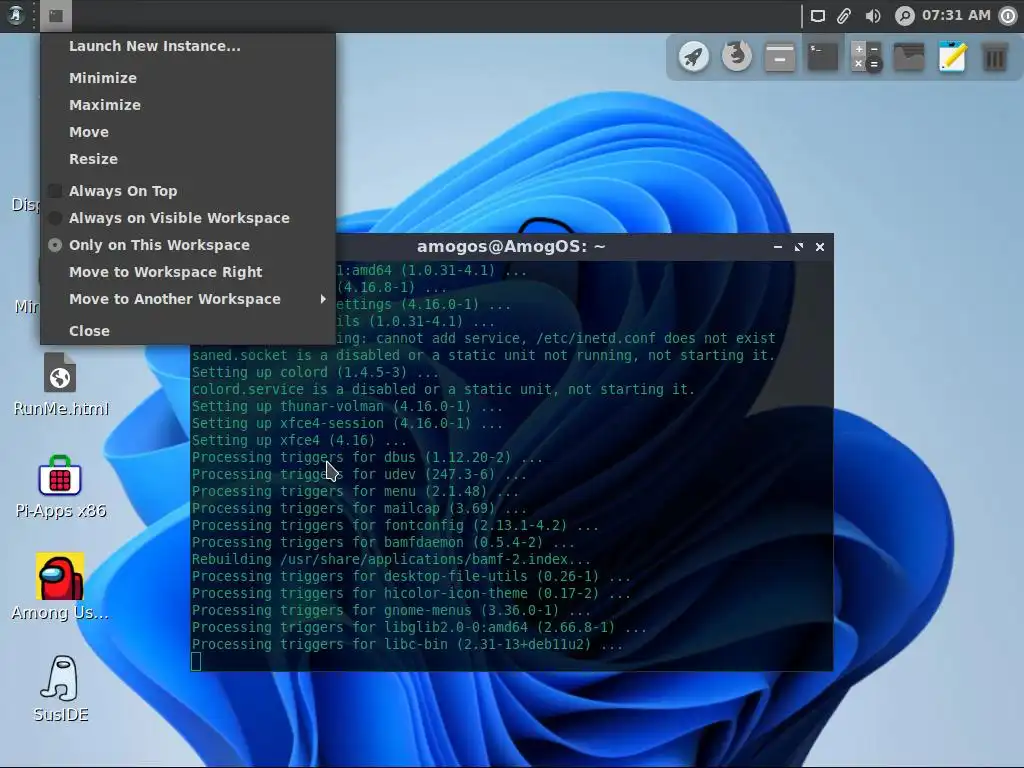Select the SusIDE desktop icon
Viewport: 1024px width, 768px height.
(x=61, y=689)
